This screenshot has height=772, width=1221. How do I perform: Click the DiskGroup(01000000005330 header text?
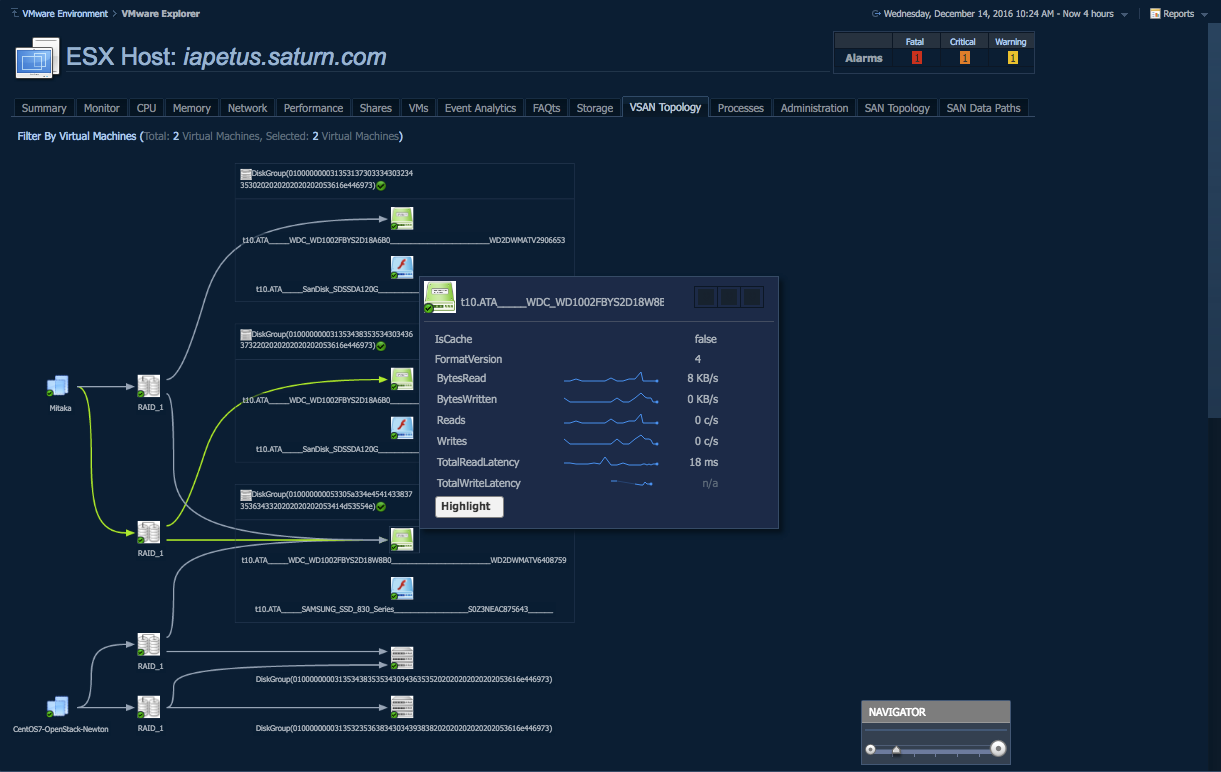coord(327,500)
